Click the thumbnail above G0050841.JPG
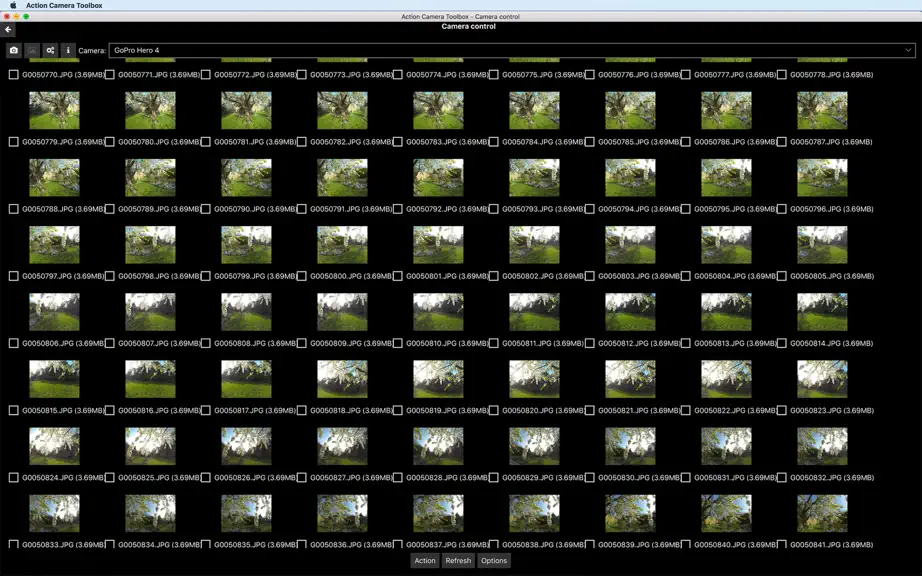This screenshot has width=922, height=576. point(822,513)
